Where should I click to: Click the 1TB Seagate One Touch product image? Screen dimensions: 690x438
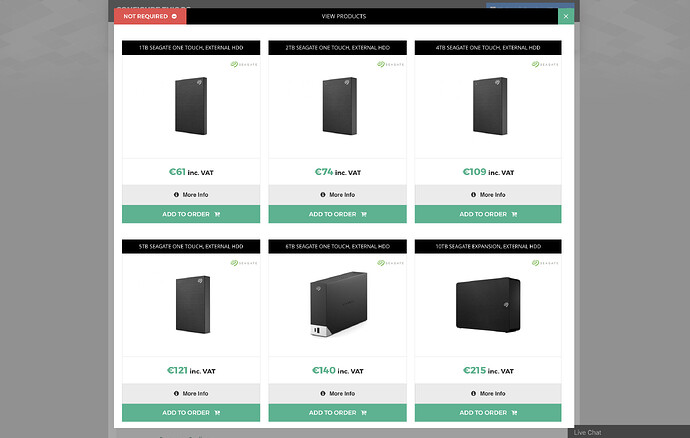click(x=191, y=106)
